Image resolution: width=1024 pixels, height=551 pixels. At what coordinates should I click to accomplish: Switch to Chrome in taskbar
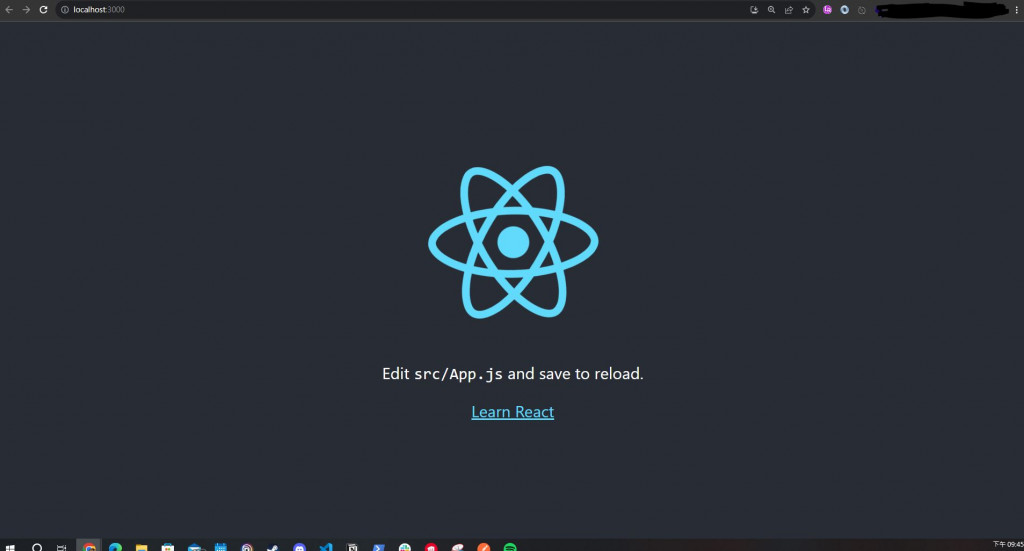89,547
